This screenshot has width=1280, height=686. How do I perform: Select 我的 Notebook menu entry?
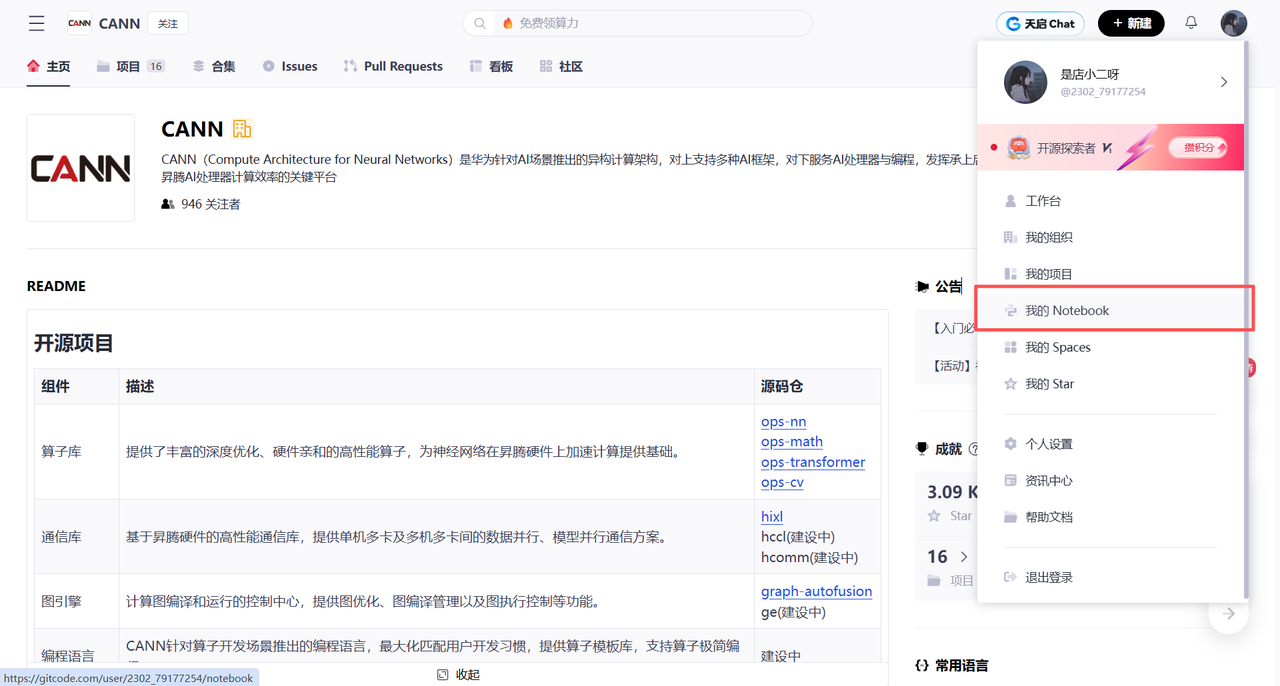tap(1110, 310)
